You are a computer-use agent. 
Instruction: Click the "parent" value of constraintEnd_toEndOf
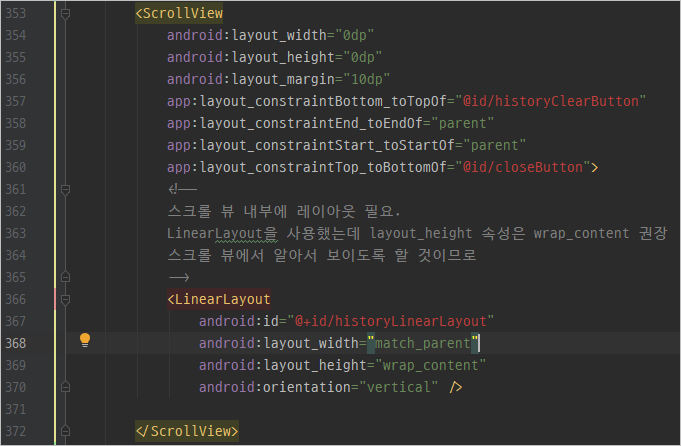tap(462, 123)
